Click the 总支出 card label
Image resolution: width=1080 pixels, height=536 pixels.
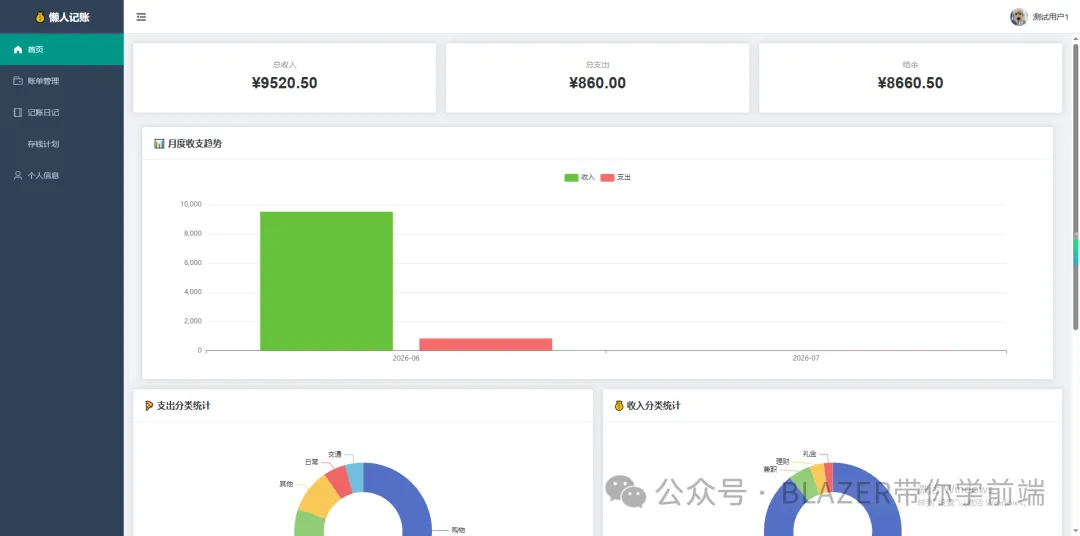[x=597, y=65]
